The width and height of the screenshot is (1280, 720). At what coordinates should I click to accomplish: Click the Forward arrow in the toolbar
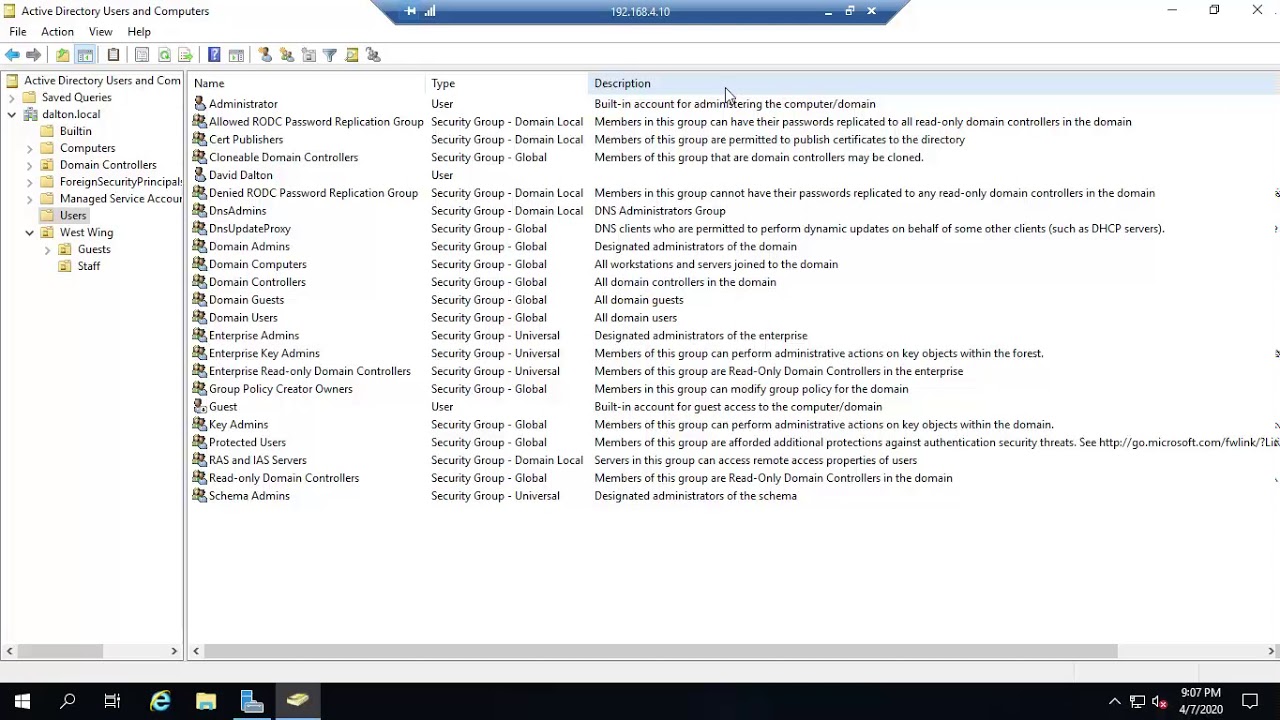(x=34, y=55)
